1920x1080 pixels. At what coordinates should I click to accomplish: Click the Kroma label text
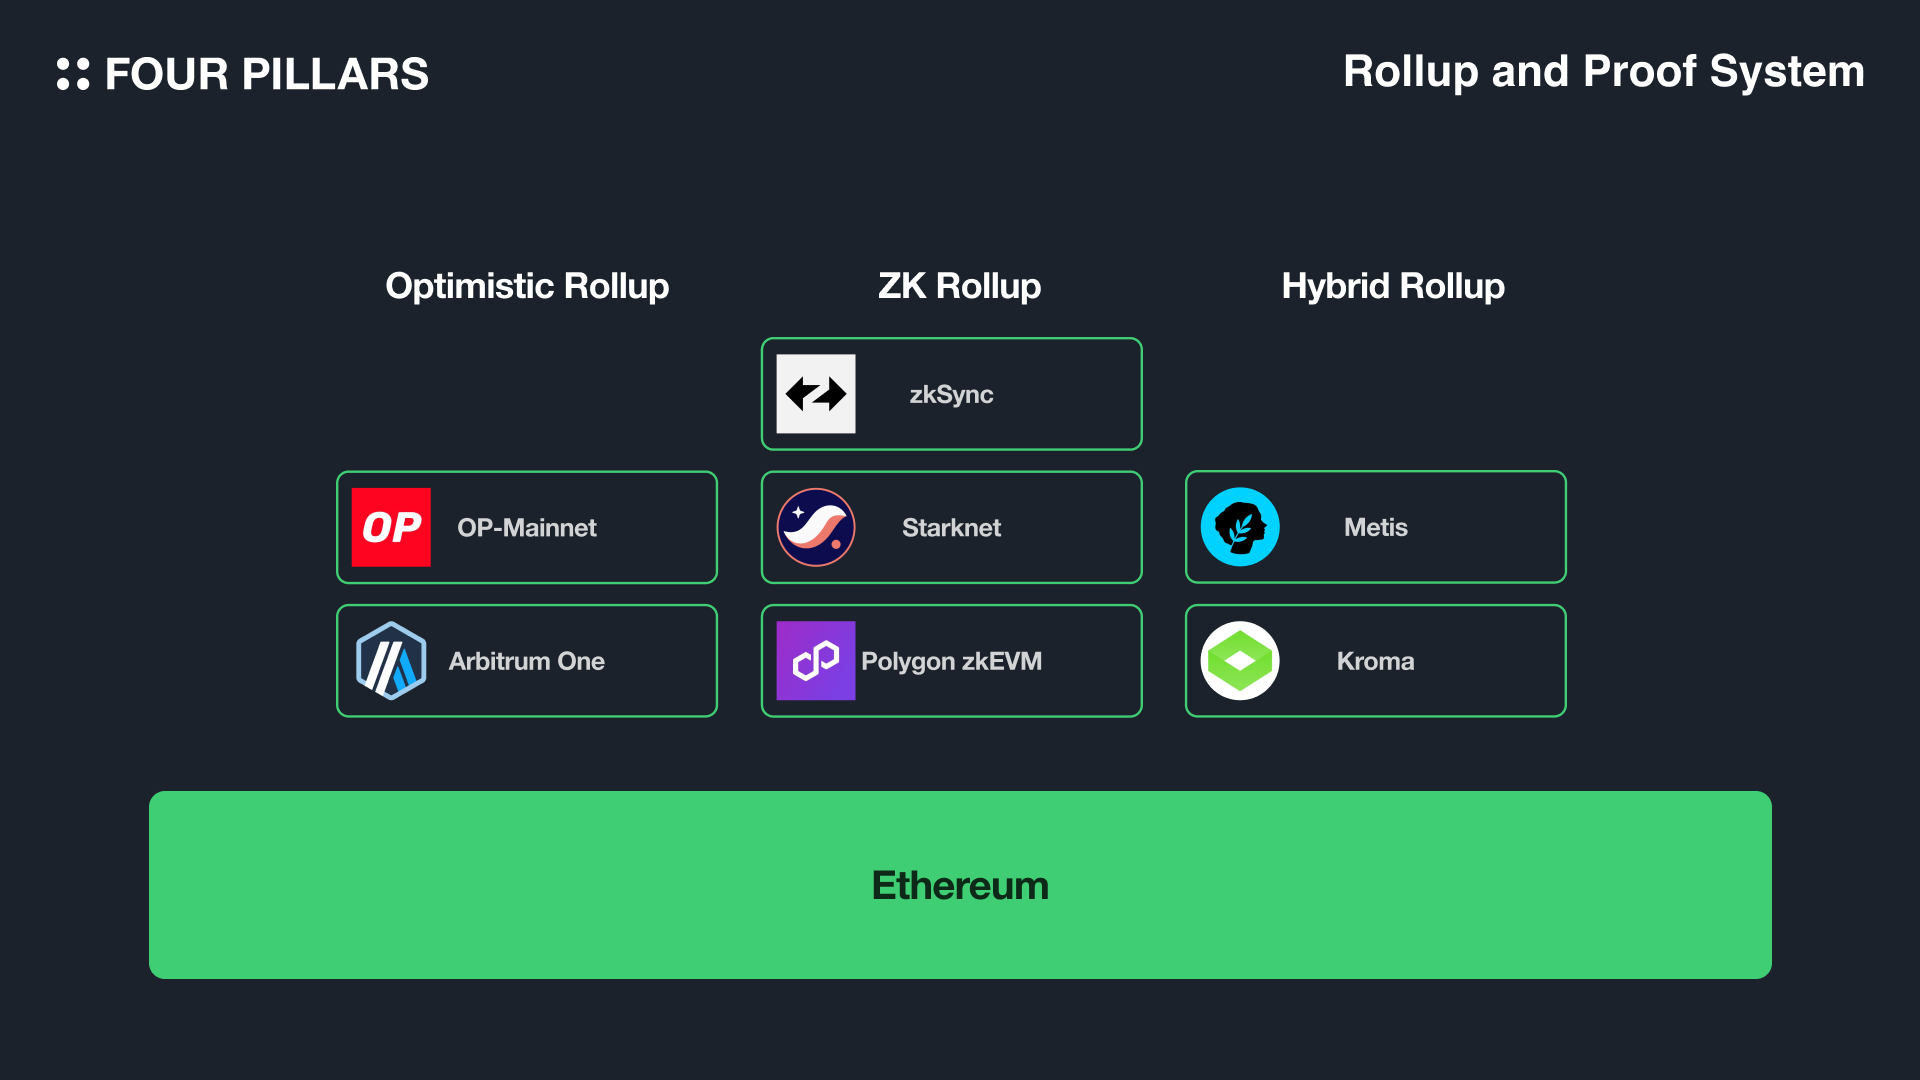pyautogui.click(x=1375, y=661)
